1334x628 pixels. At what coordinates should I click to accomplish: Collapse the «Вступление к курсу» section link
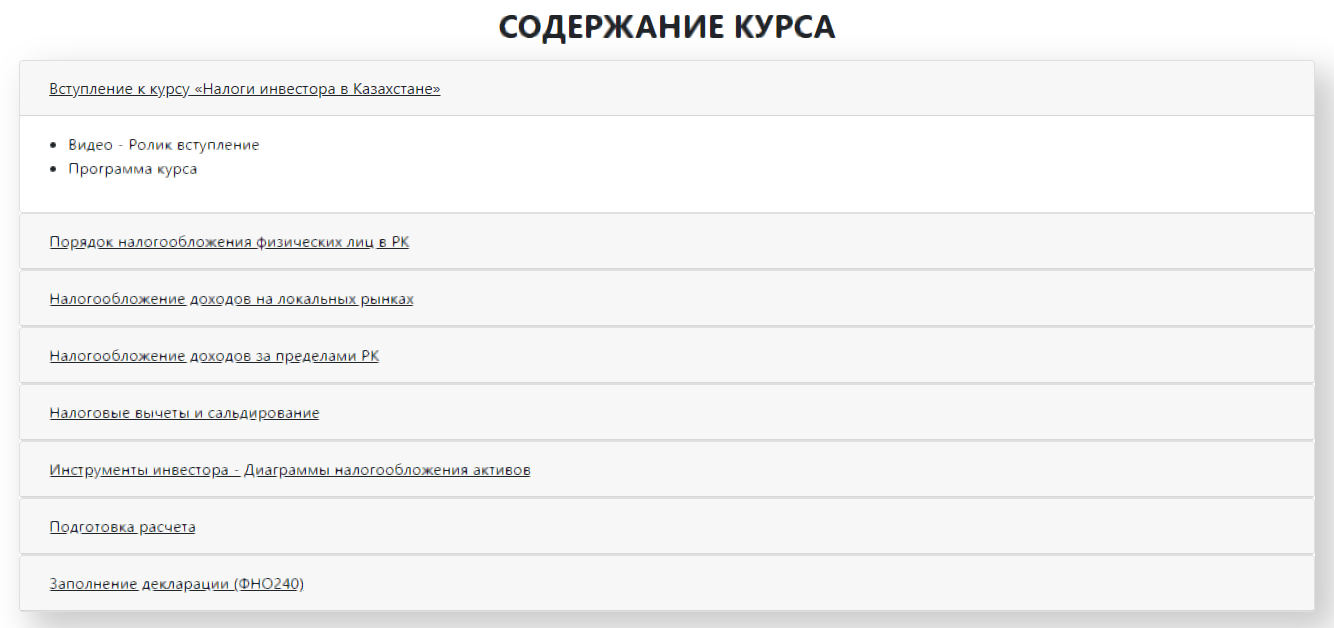click(x=244, y=89)
